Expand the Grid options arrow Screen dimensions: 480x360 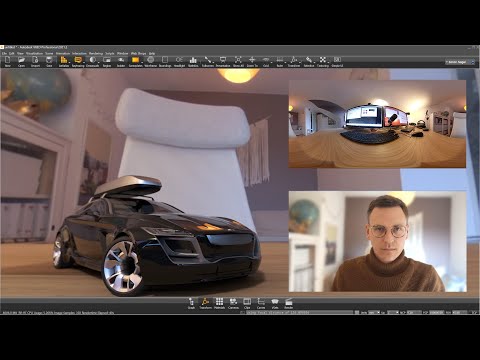pyautogui.click(x=272, y=62)
